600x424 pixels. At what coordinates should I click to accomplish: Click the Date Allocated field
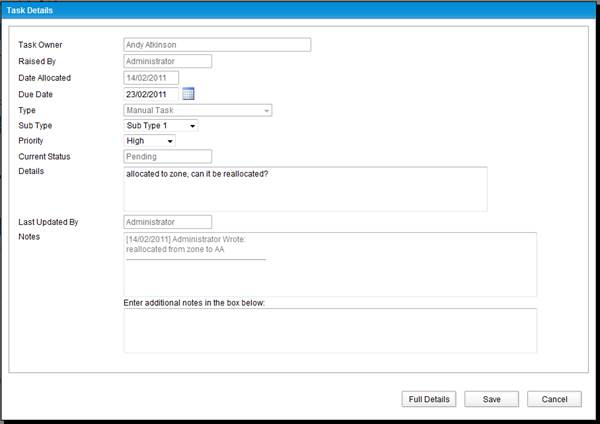point(151,78)
